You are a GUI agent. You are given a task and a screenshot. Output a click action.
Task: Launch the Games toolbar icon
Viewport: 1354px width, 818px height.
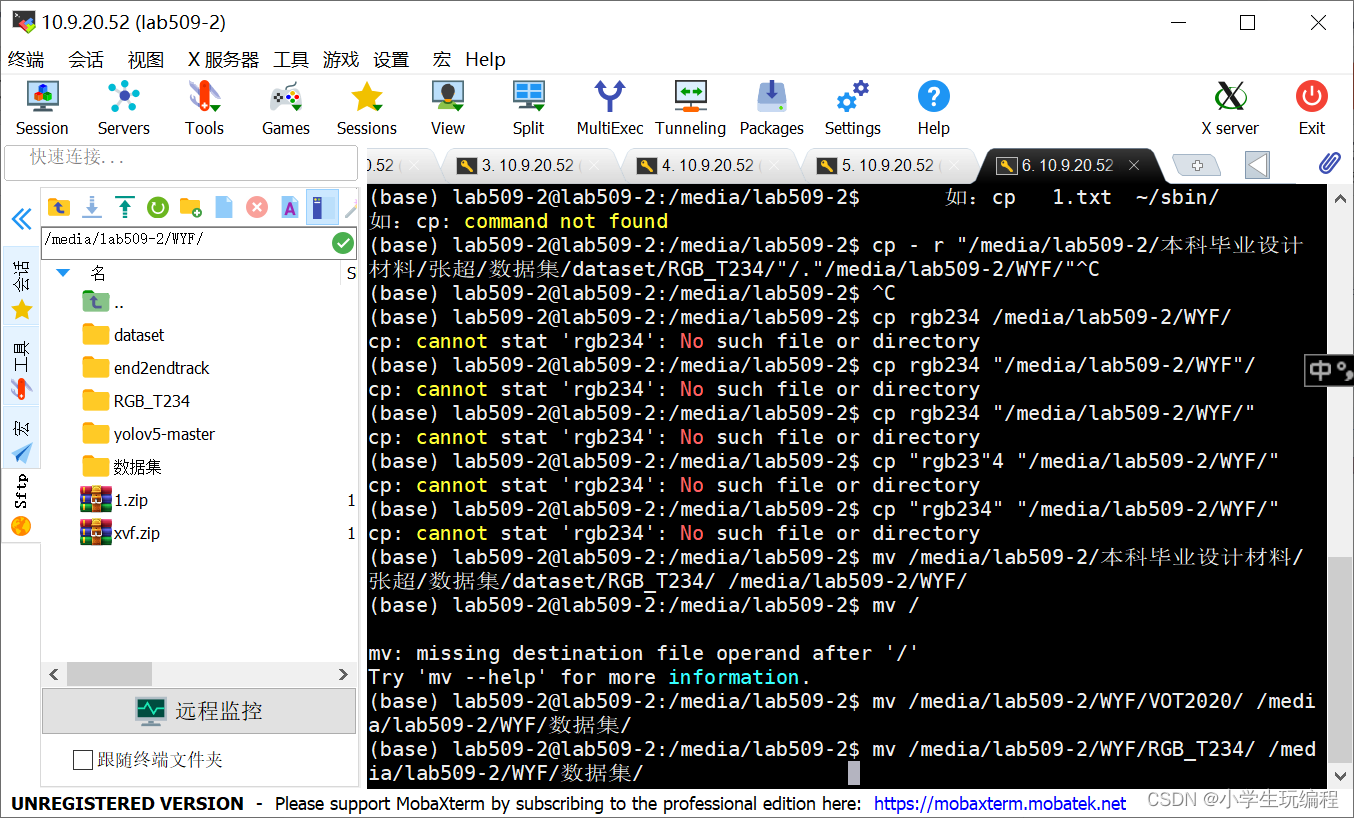pyautogui.click(x=286, y=108)
